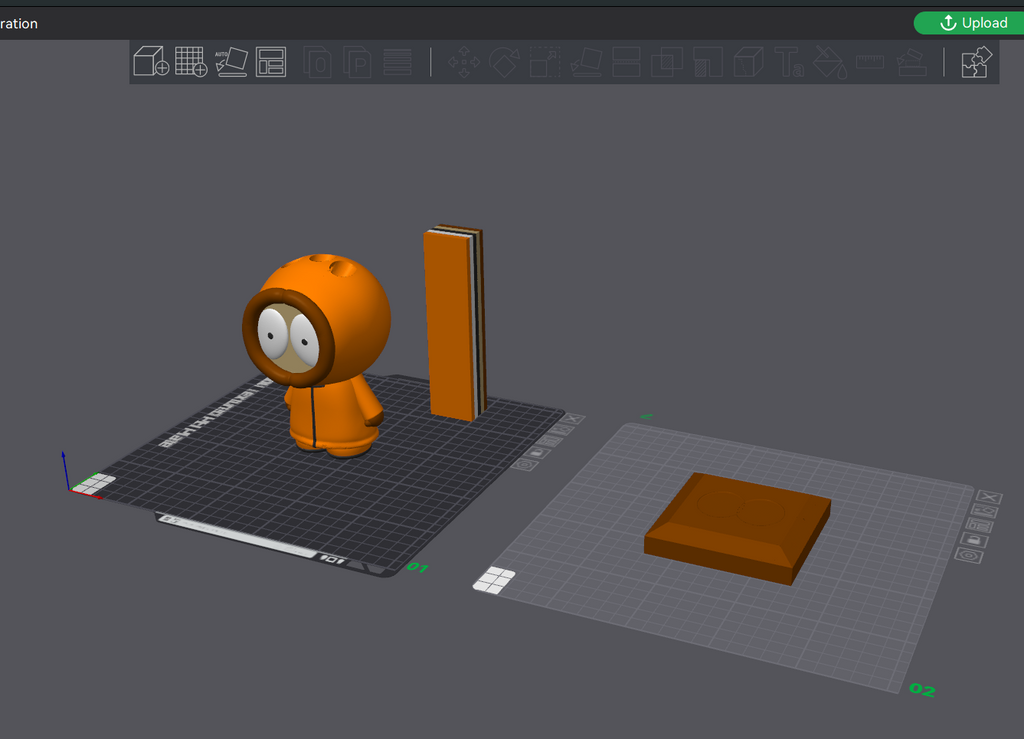
Task: Switch to Assembly view puzzle icon
Action: point(976,62)
